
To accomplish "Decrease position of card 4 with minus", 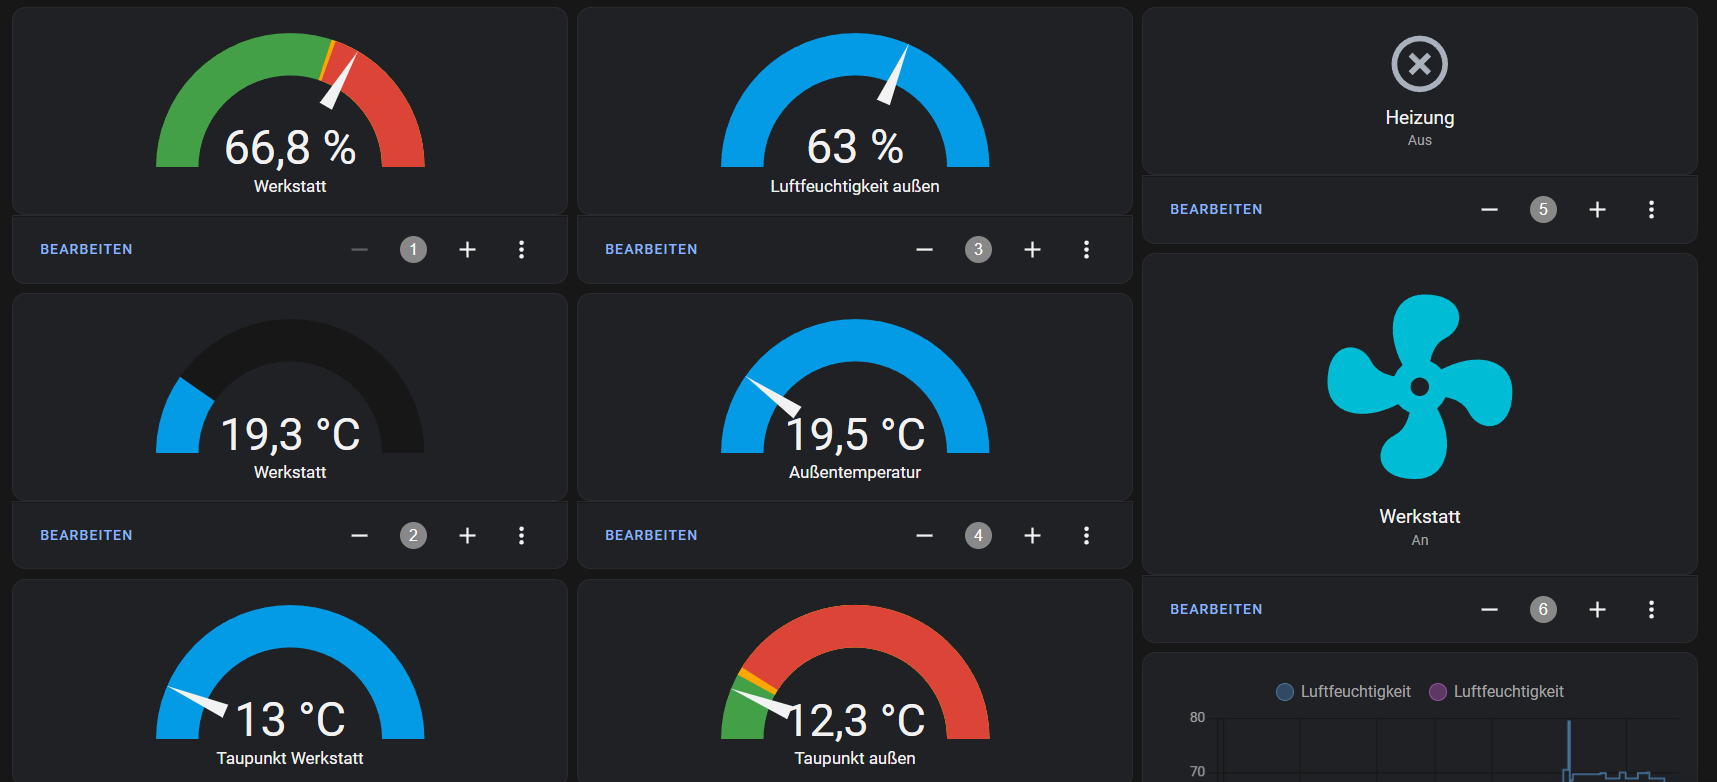I will point(925,535).
